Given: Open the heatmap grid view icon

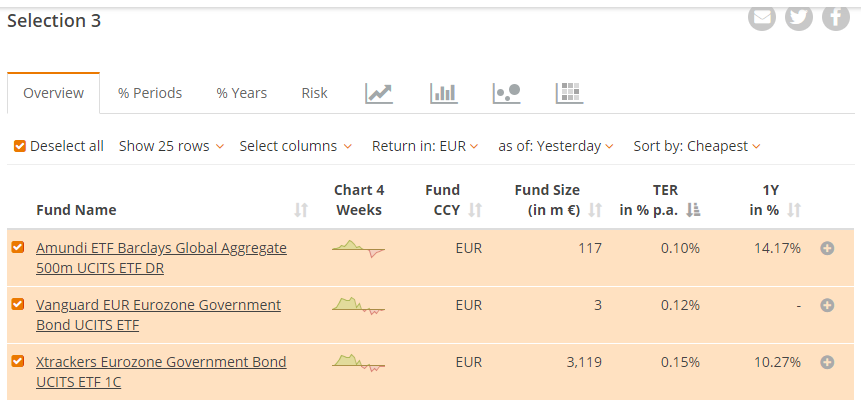Looking at the screenshot, I should coord(569,93).
